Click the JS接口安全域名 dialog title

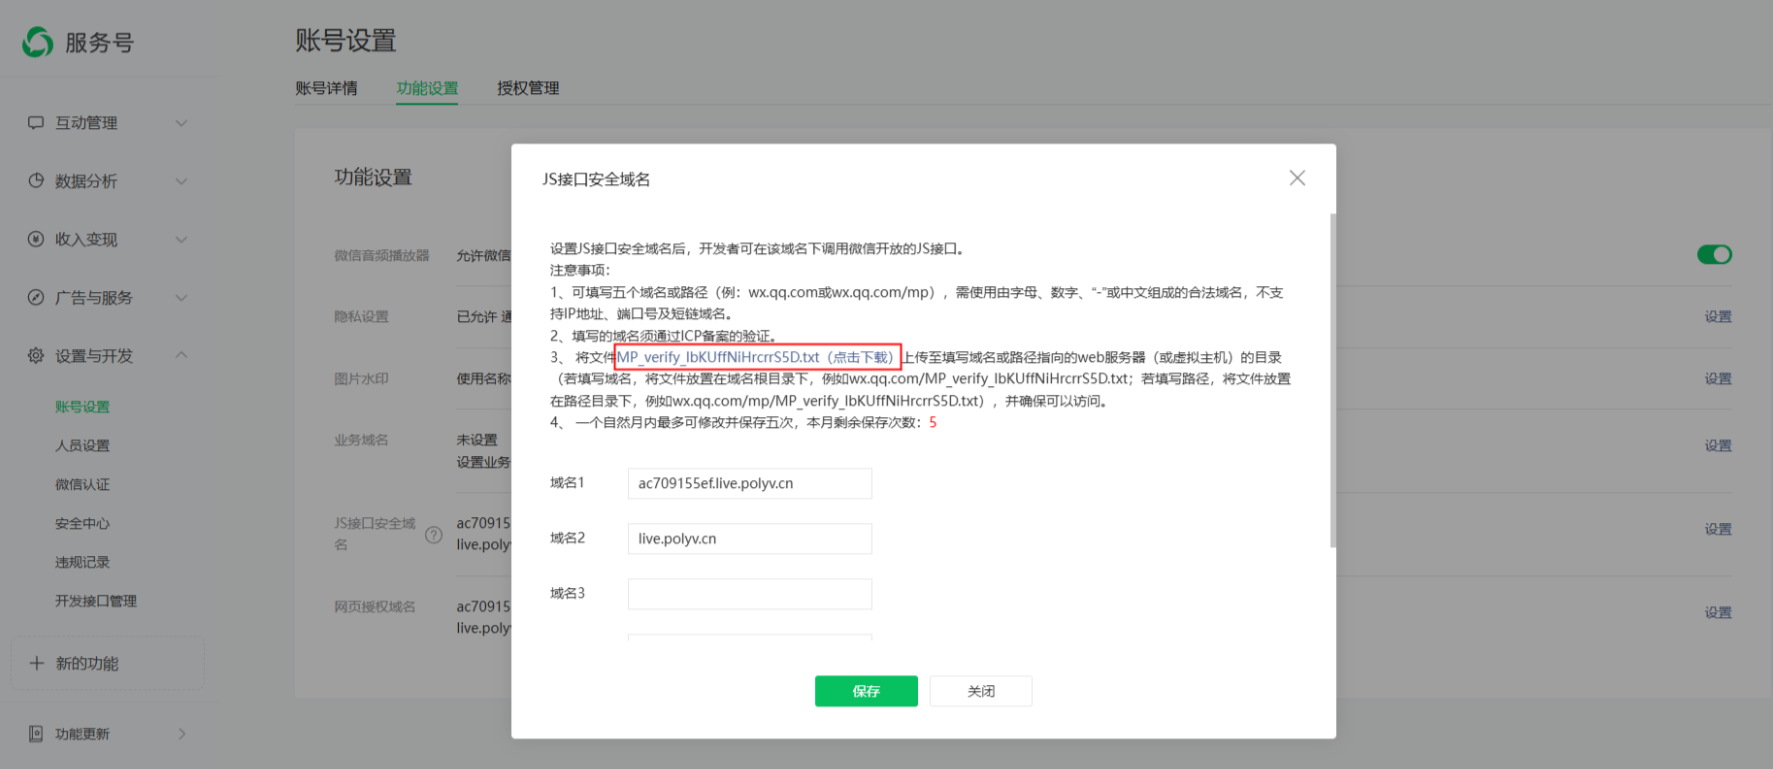coord(596,179)
